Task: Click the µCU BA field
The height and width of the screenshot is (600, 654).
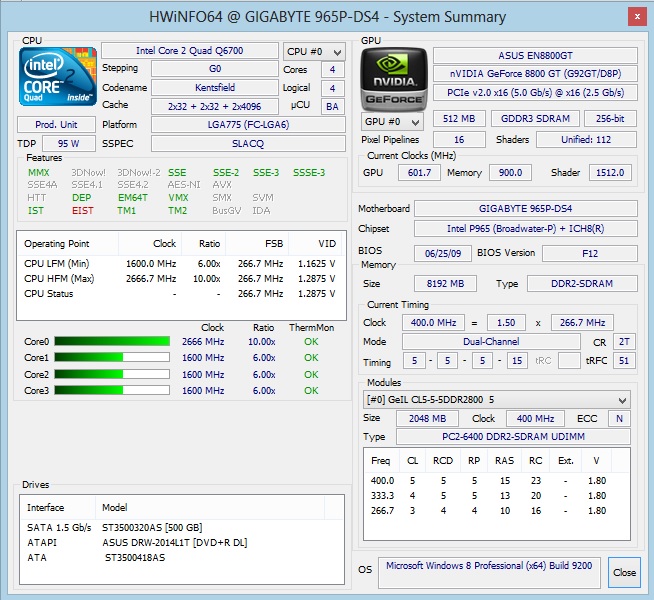Action: click(332, 107)
